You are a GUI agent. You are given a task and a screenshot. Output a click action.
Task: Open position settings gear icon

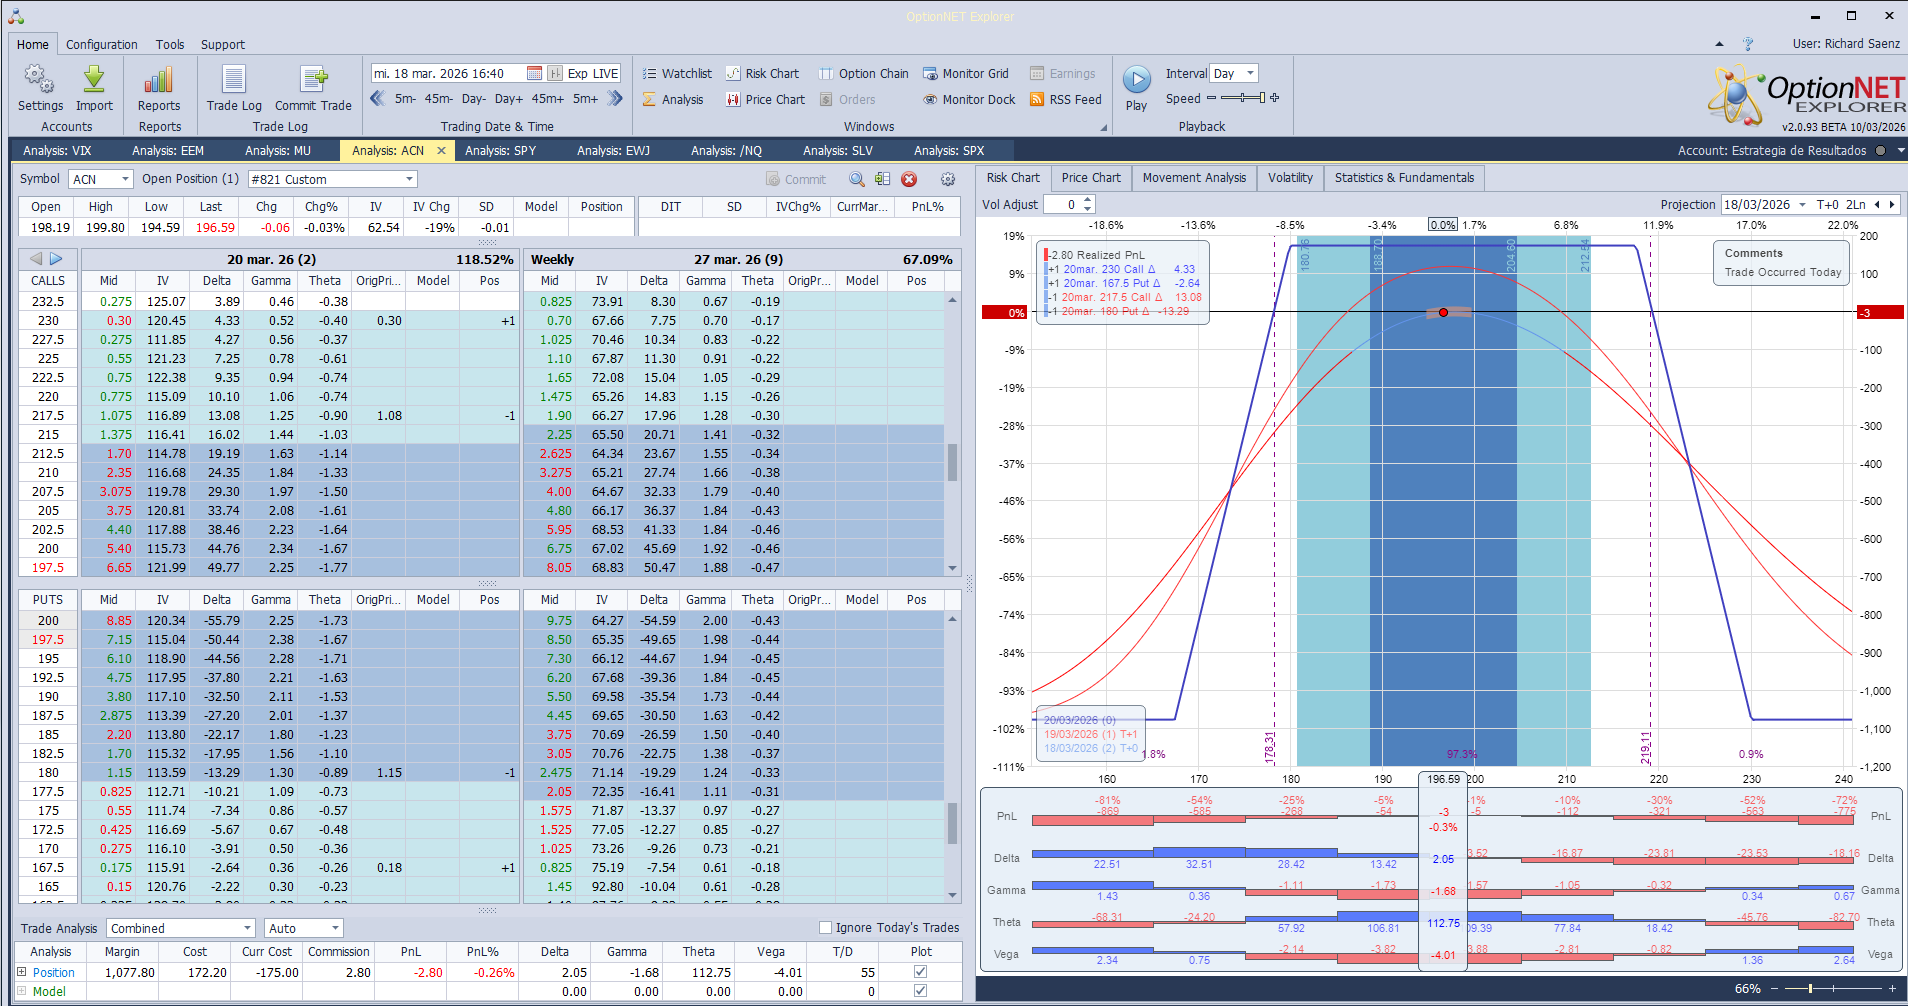tap(947, 179)
